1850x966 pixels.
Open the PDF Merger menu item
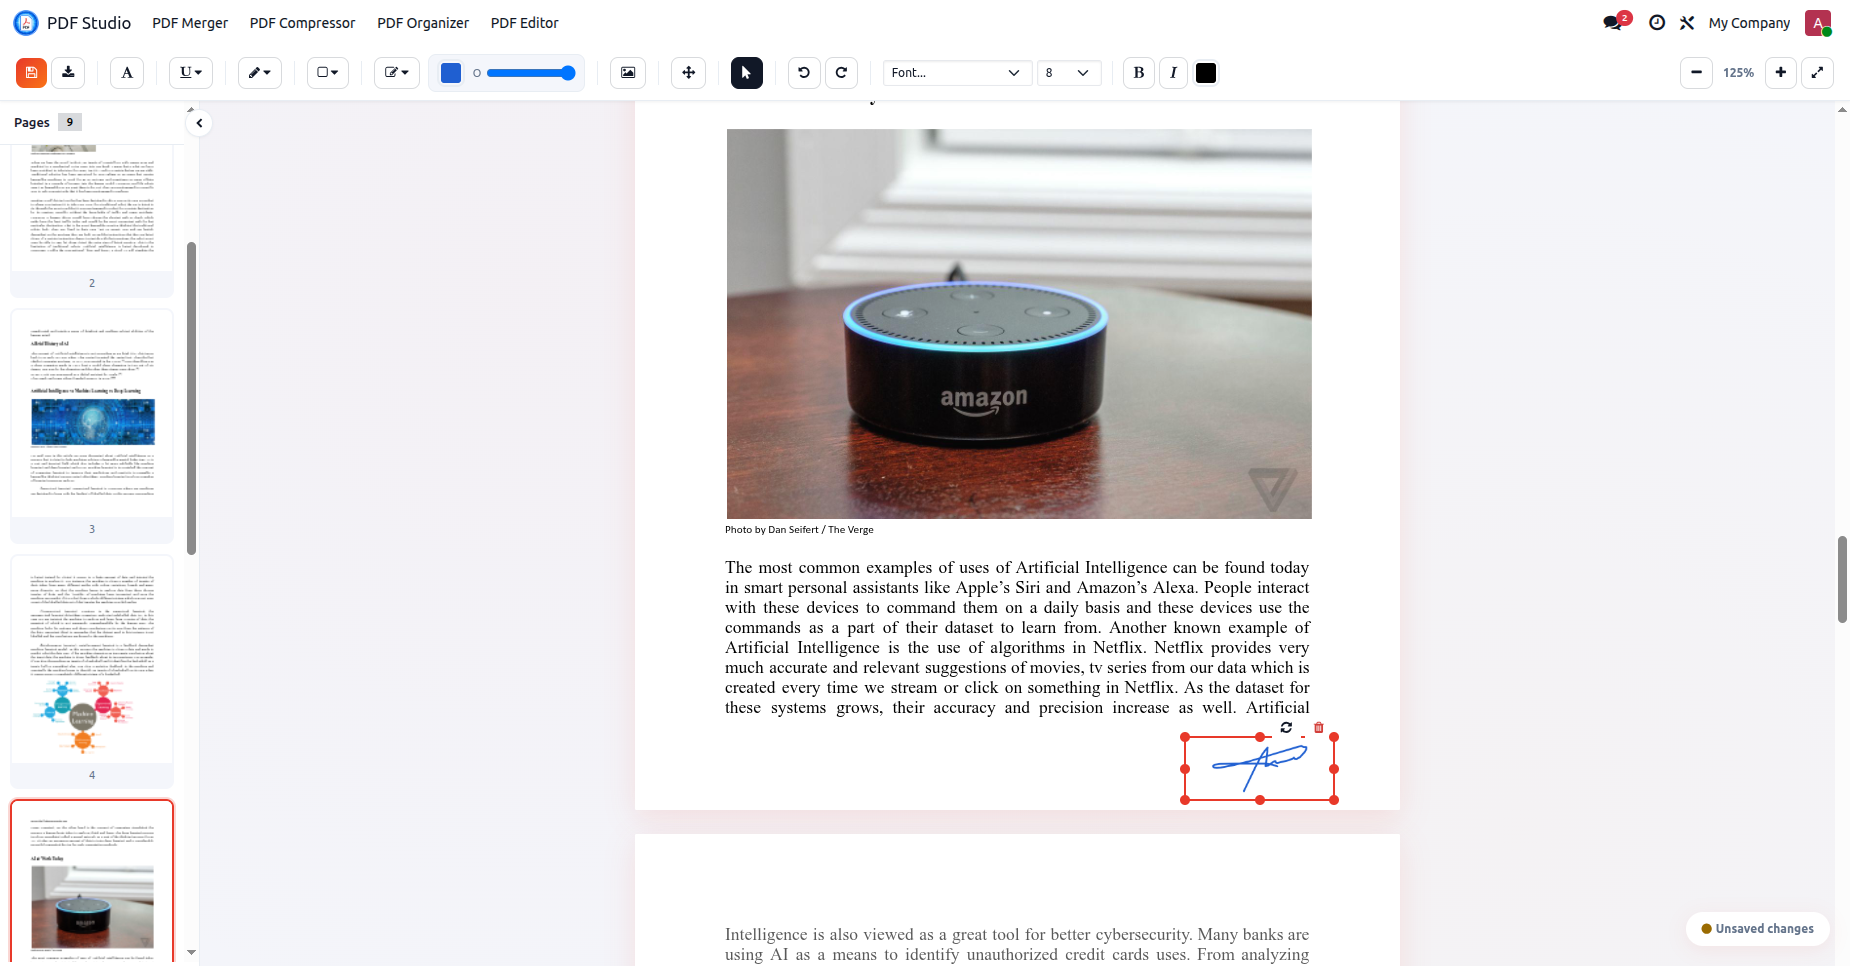tap(190, 23)
